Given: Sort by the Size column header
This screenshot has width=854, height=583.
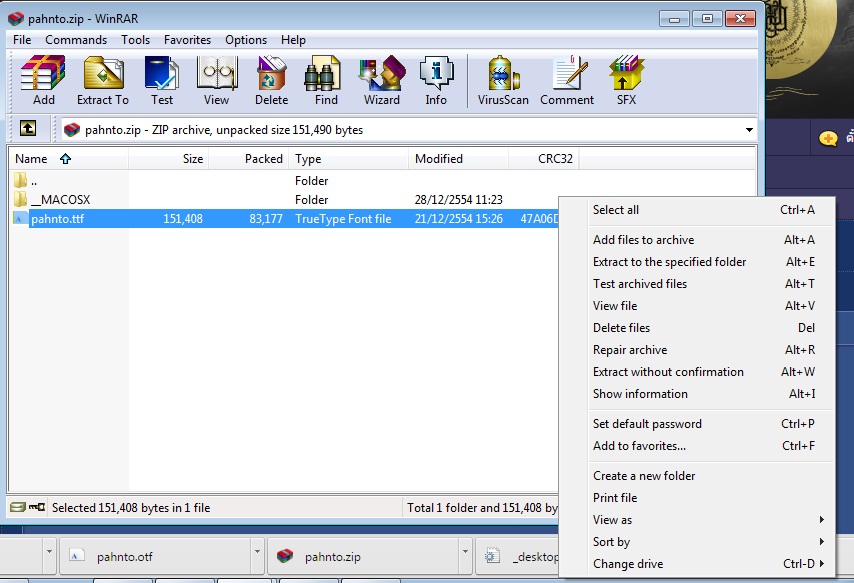Looking at the screenshot, I should 169,159.
